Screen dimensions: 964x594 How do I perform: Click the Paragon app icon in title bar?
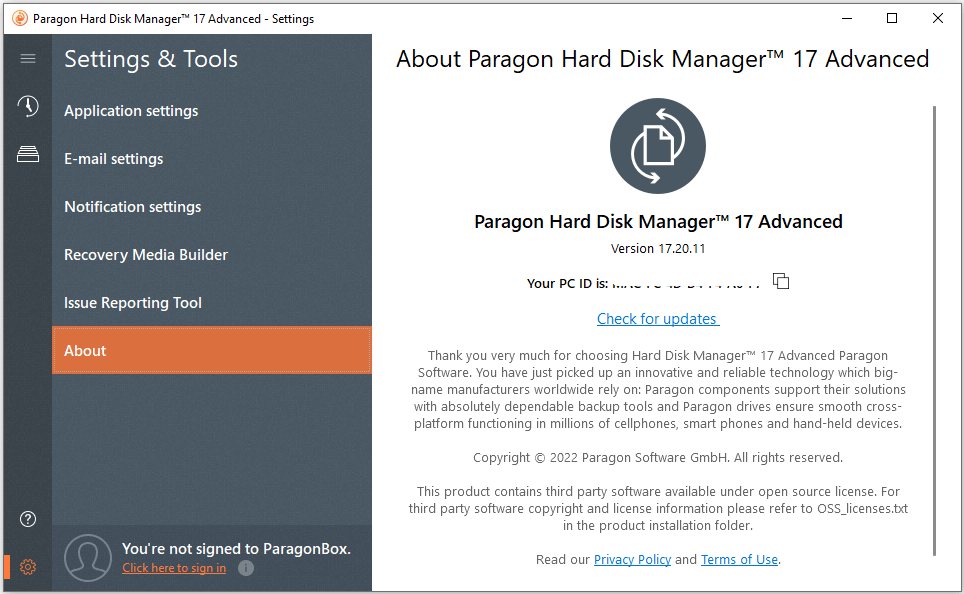(19, 18)
